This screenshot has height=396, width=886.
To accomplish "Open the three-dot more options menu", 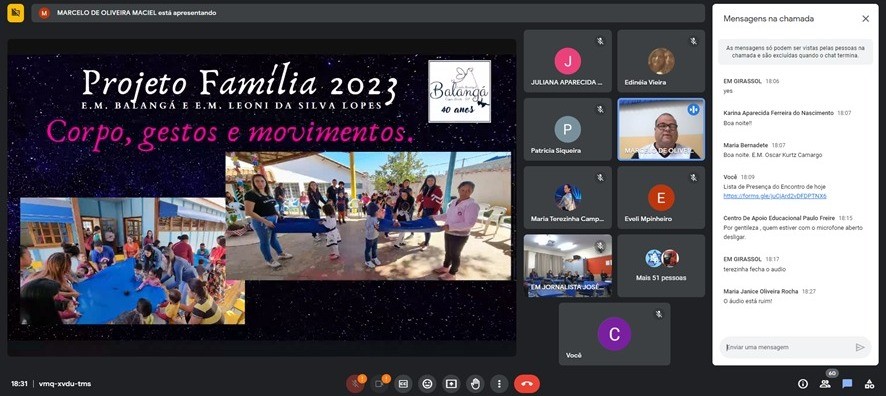I will [x=499, y=384].
